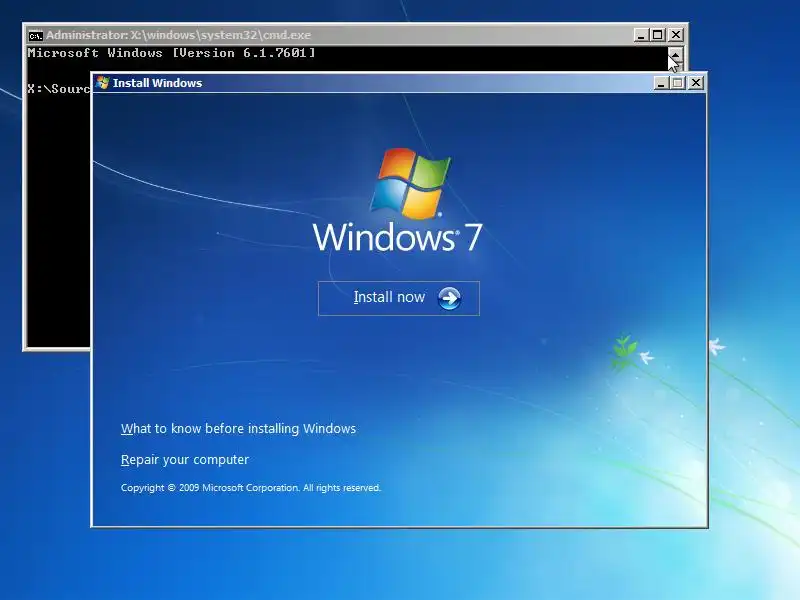
Task: Maximize the Administrator cmd.exe window
Action: click(658, 35)
